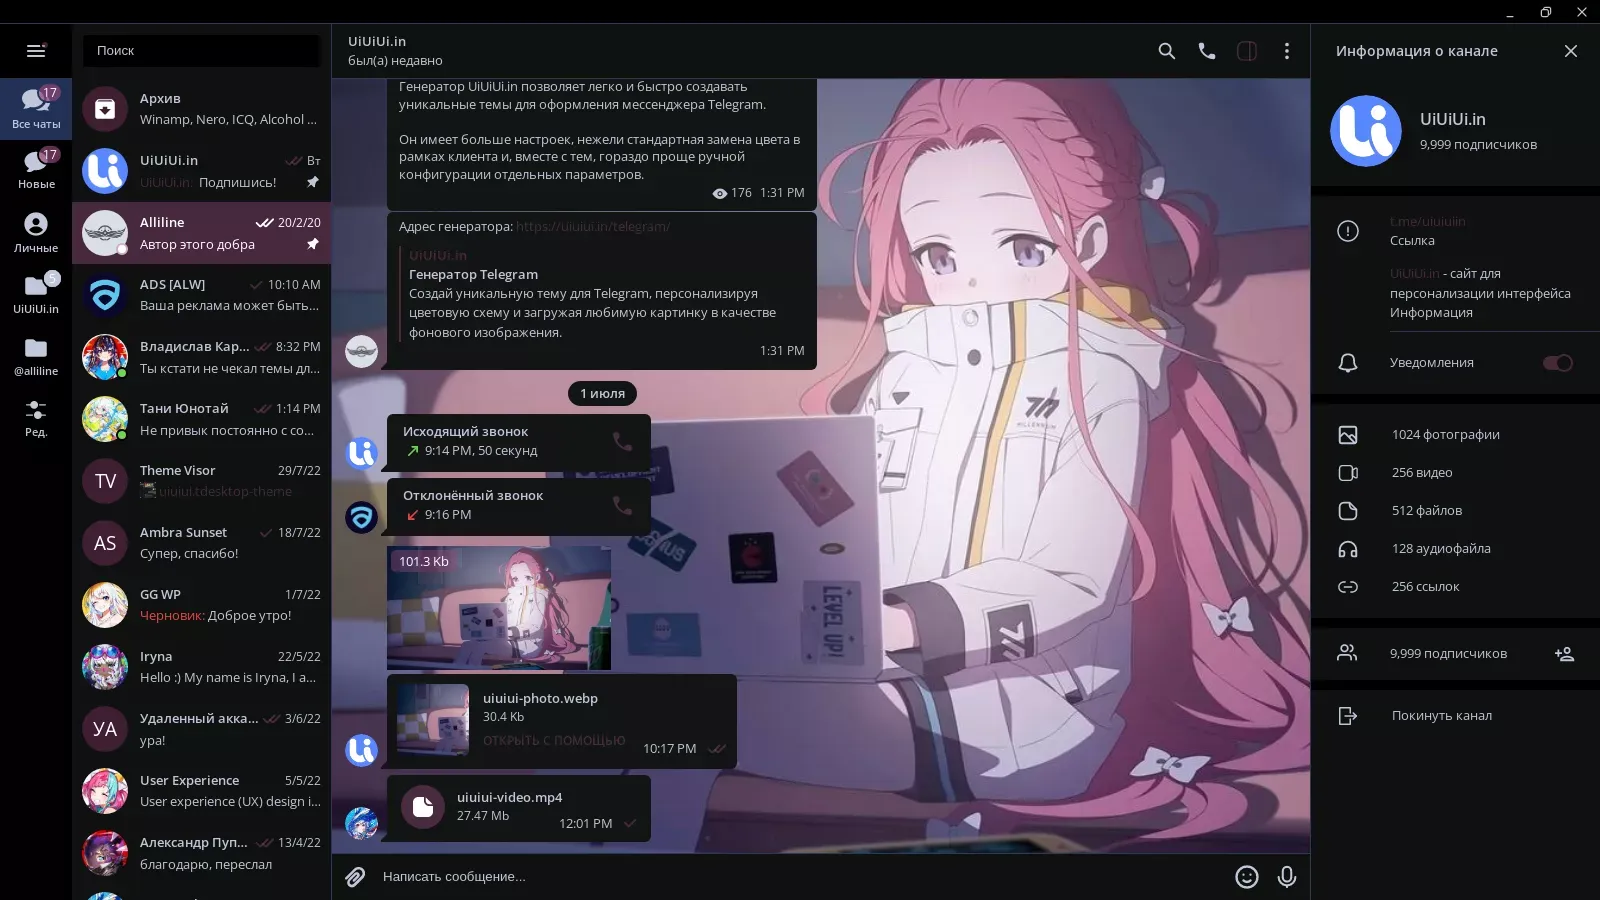Switch to Все чаты folder tab
The image size is (1600, 900).
(36, 108)
